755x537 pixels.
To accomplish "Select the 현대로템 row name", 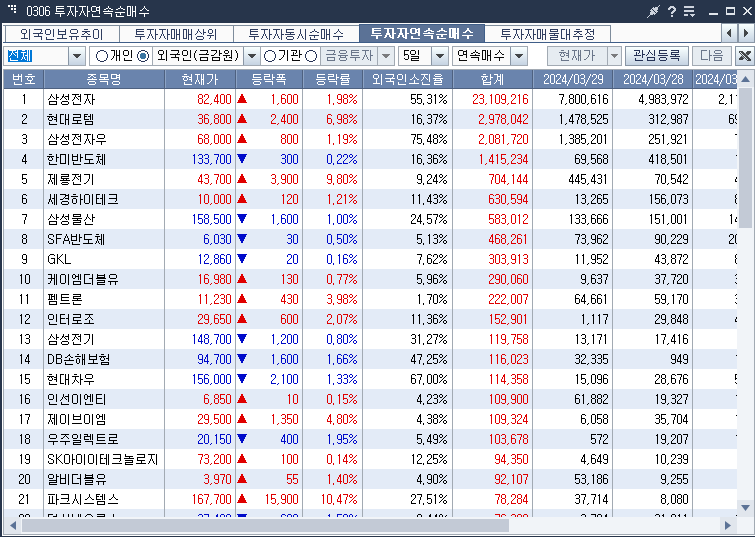I will [x=71, y=119].
